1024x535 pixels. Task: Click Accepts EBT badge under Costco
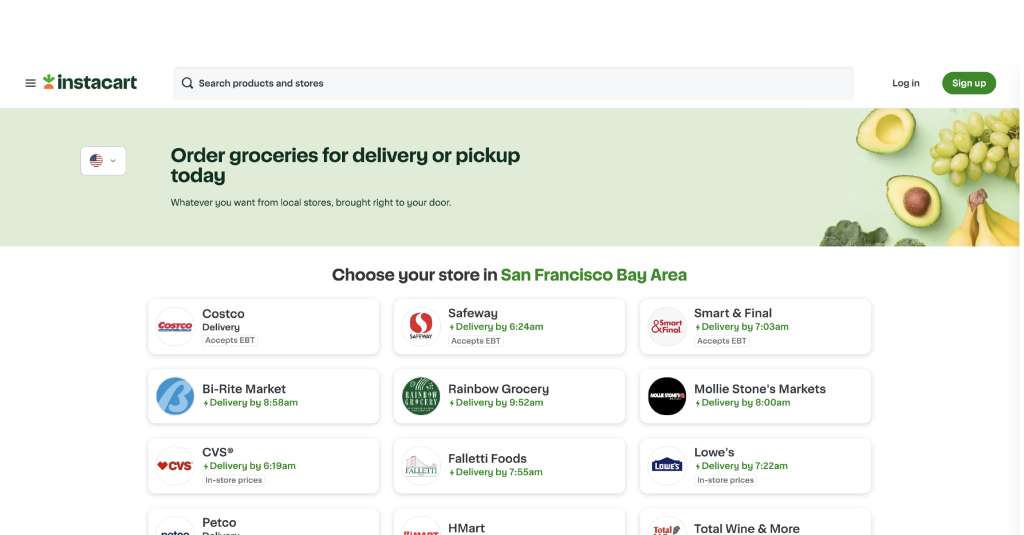point(230,340)
